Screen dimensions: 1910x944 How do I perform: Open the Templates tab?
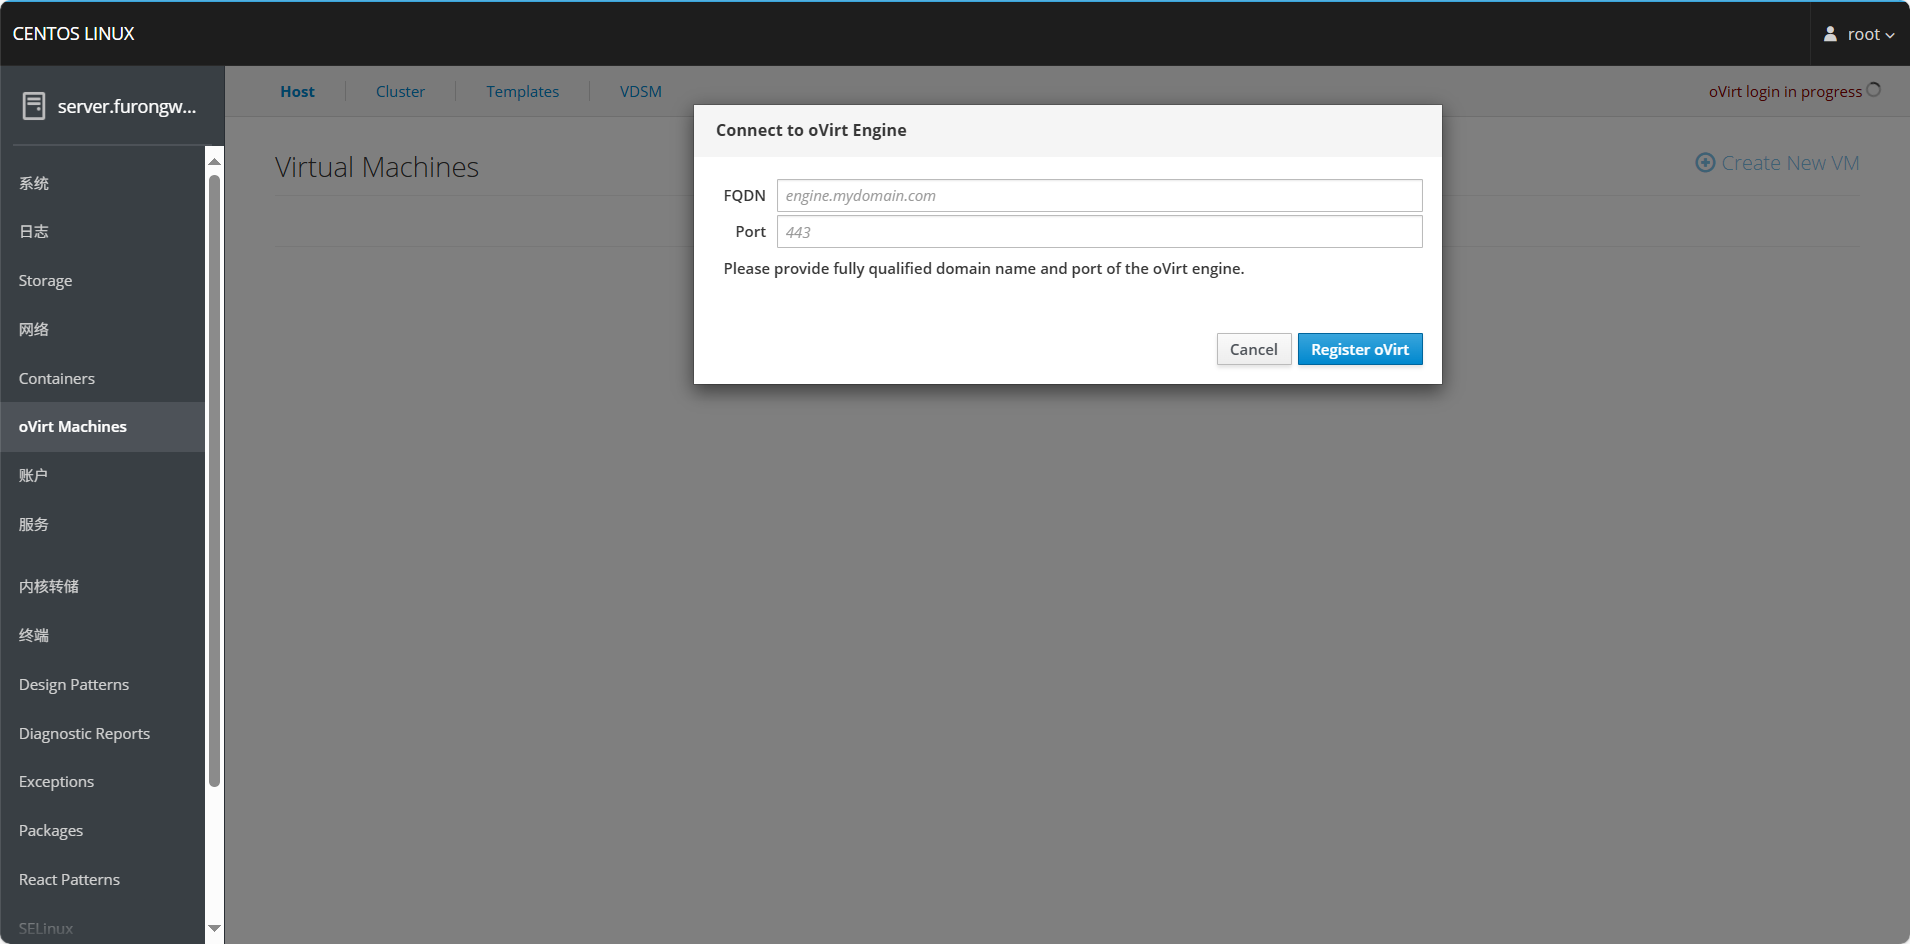[523, 91]
